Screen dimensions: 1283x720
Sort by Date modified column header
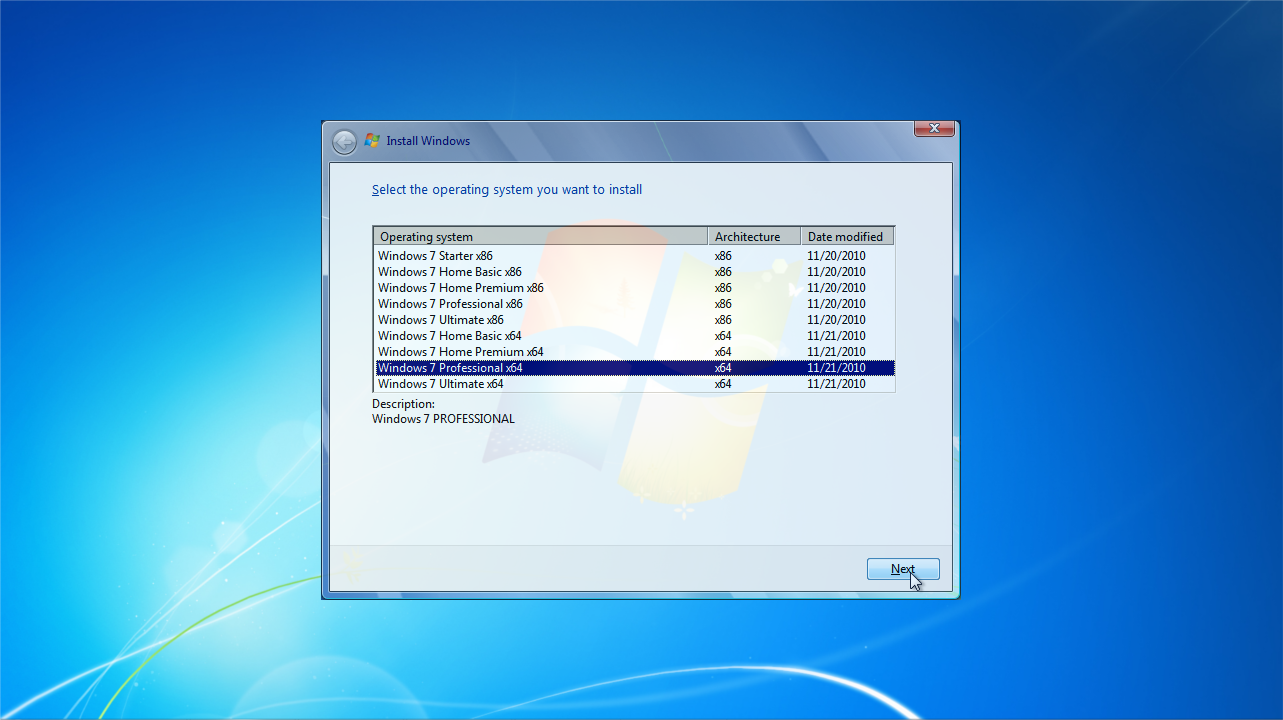[x=847, y=237]
